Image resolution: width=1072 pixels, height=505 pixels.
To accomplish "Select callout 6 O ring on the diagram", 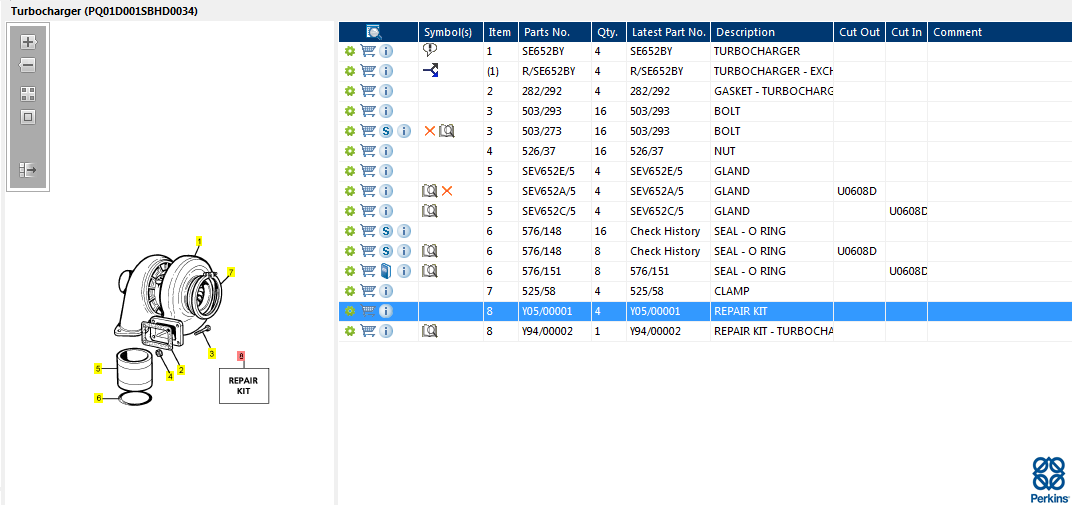I will coord(98,398).
